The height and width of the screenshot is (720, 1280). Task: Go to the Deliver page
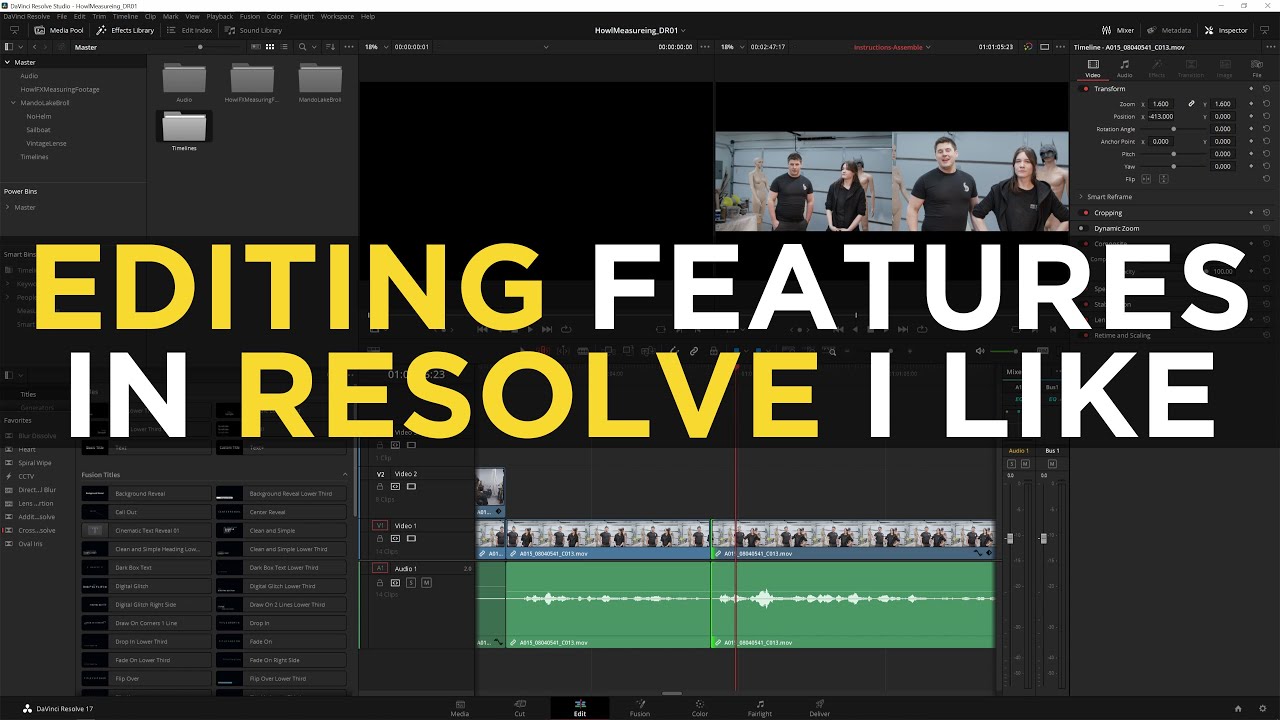click(x=820, y=708)
